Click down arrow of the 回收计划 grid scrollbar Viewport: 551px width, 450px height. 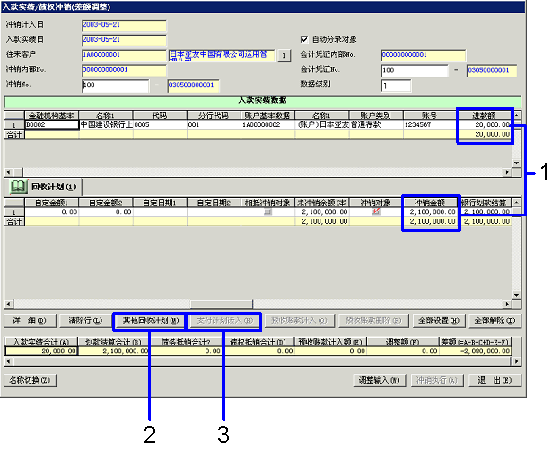[x=516, y=295]
